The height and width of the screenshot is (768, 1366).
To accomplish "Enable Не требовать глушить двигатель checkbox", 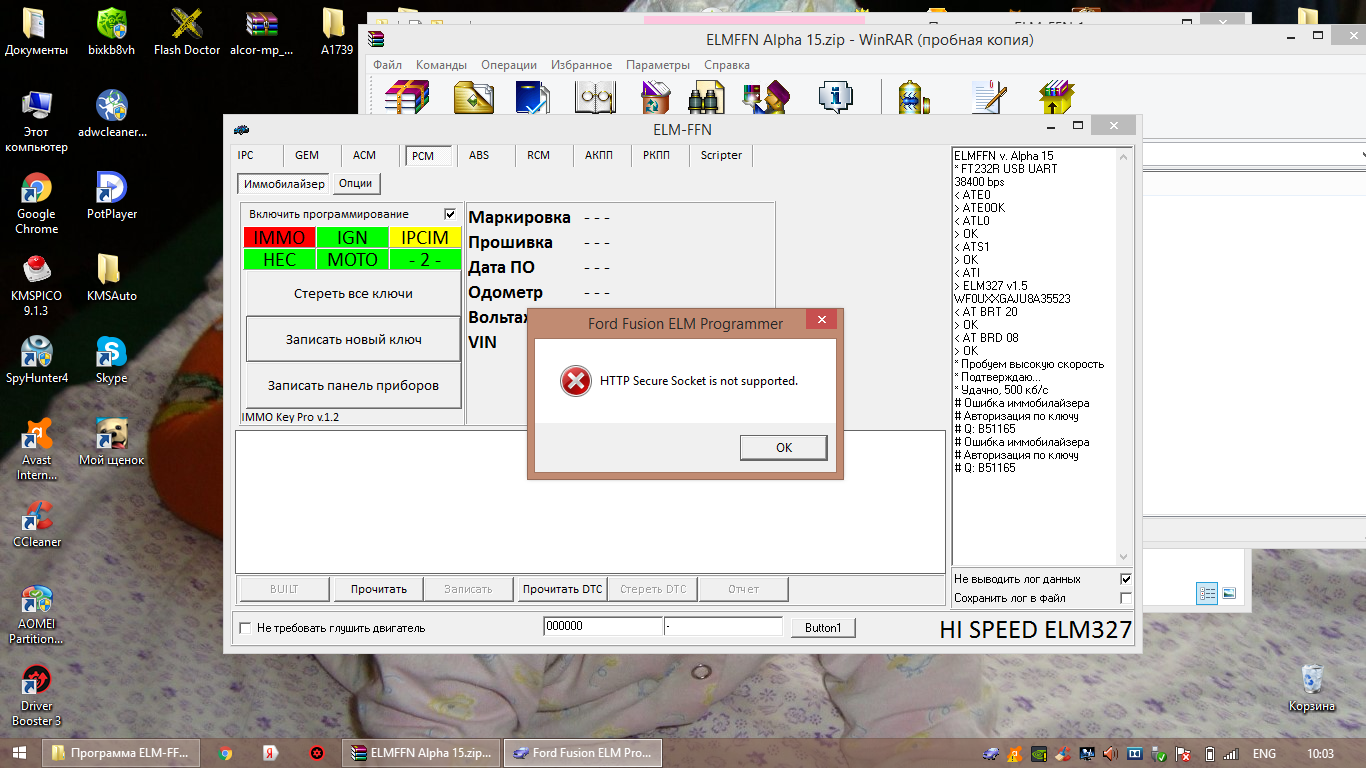I will 246,628.
